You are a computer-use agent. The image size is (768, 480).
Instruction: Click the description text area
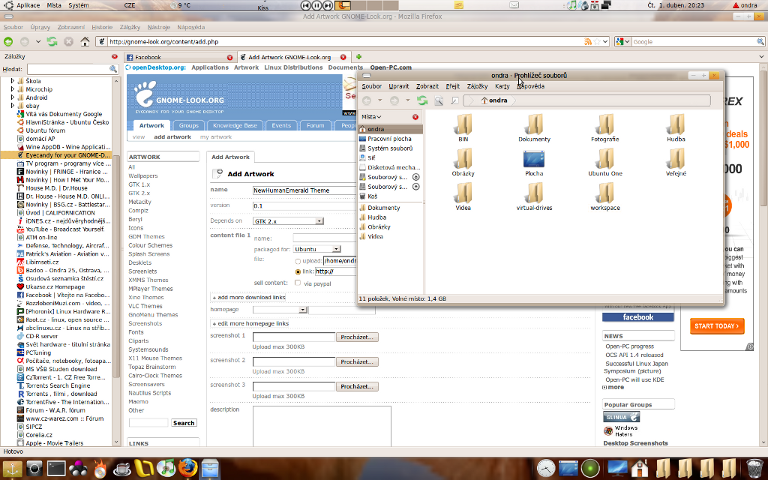click(322, 426)
